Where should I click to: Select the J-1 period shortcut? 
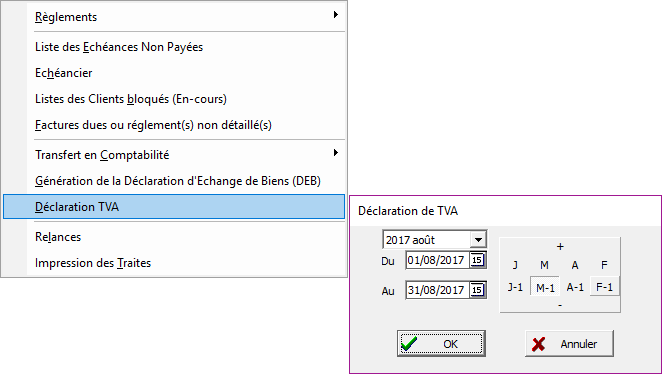click(x=515, y=287)
